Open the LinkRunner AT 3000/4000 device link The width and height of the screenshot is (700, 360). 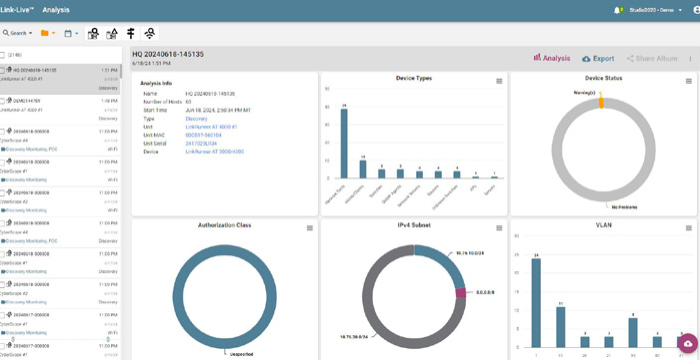tap(215, 152)
